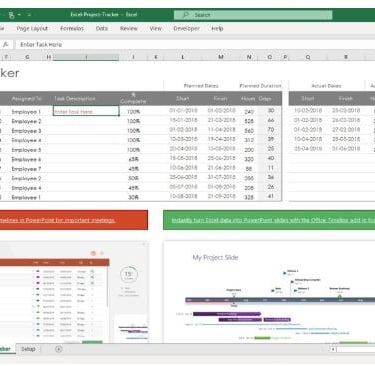This screenshot has height=366, width=375.
Task: Select the 240 hours cell
Action: (249, 112)
